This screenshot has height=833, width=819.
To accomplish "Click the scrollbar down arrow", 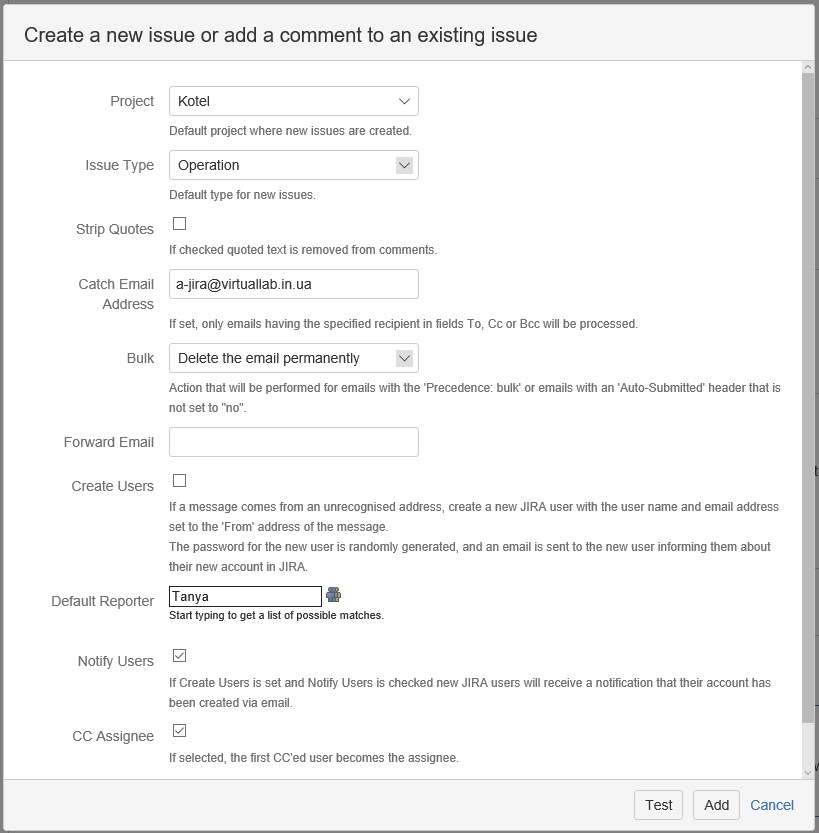I will pyautogui.click(x=808, y=772).
